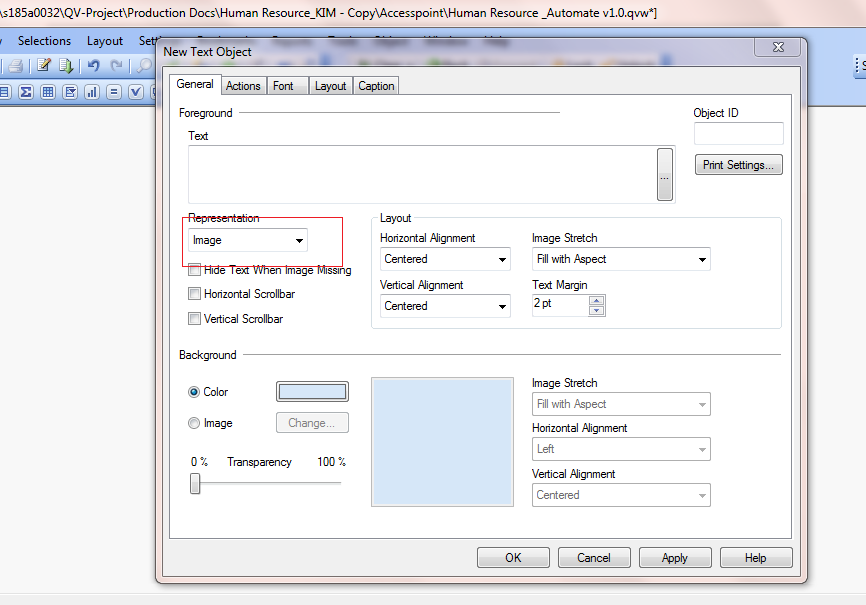The height and width of the screenshot is (605, 866).
Task: Increase Text Margin with up arrow
Action: coord(596,301)
